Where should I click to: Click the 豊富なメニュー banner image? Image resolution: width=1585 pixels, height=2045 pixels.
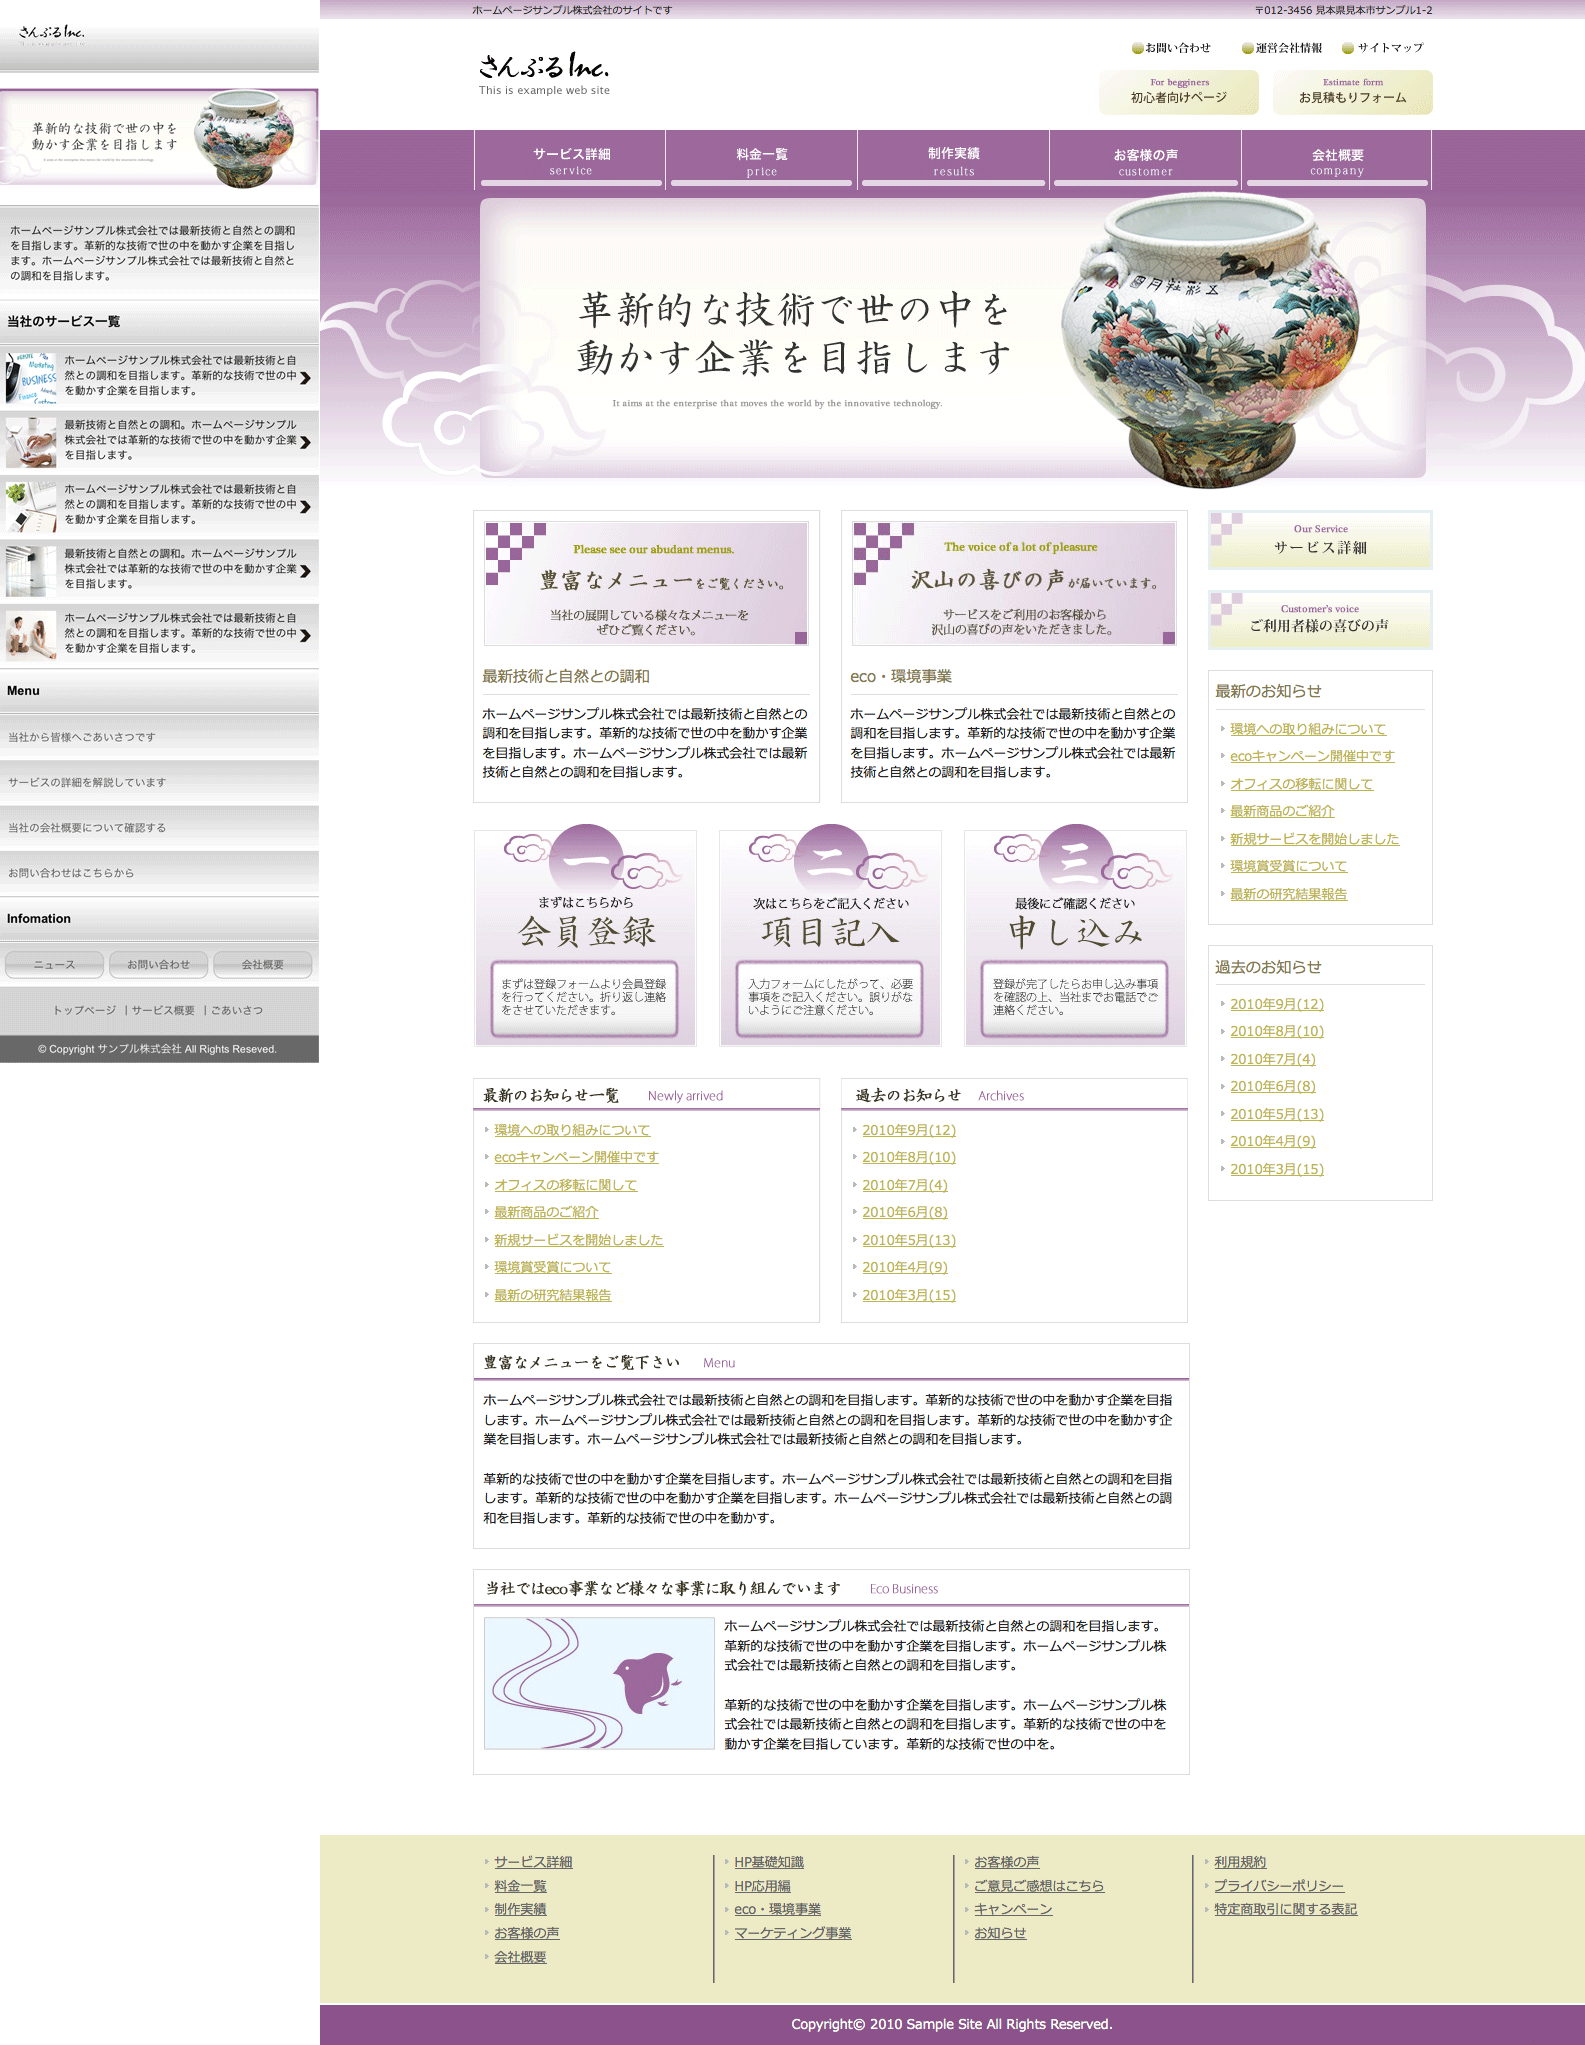point(646,583)
